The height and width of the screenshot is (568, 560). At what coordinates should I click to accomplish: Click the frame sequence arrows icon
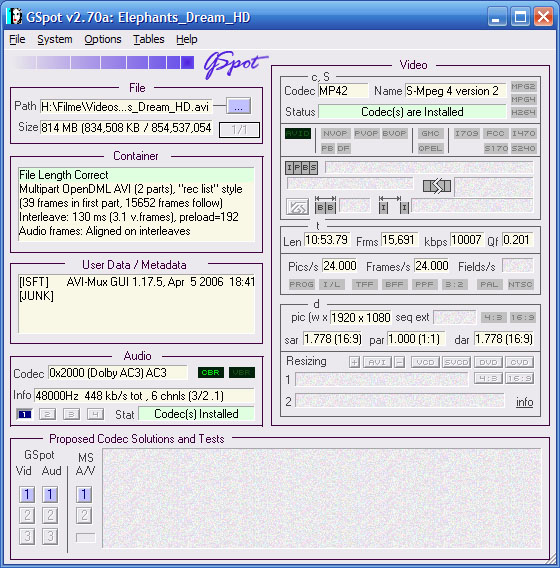[x=437, y=186]
